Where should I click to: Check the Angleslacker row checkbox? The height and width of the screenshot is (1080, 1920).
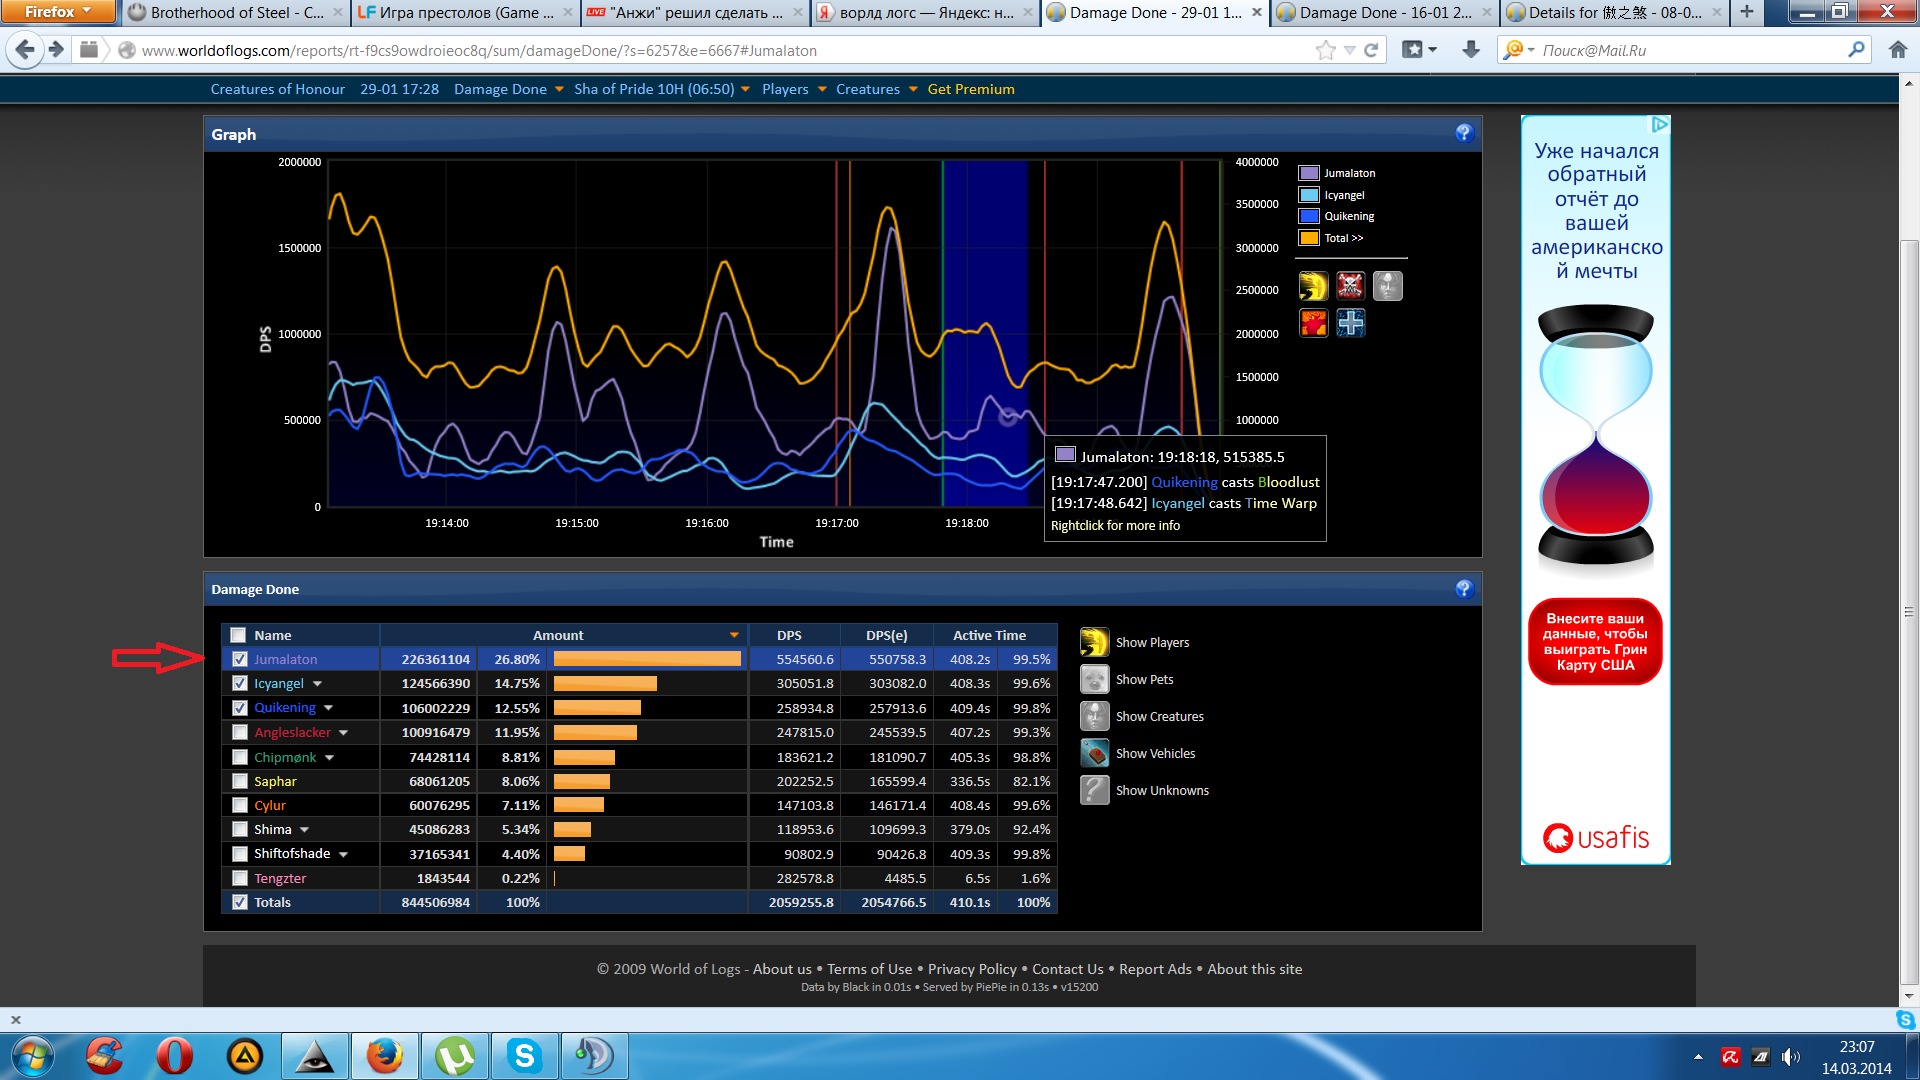[239, 732]
